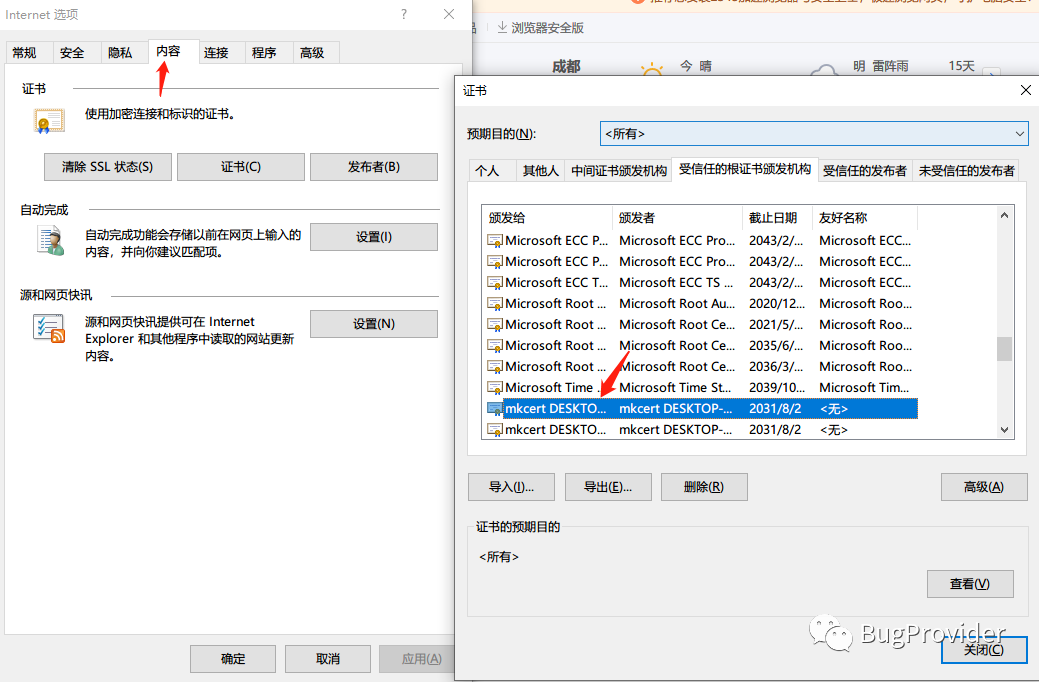The image size is (1039, 682).
Task: Click 确定 button in Internet Options
Action: [x=233, y=659]
